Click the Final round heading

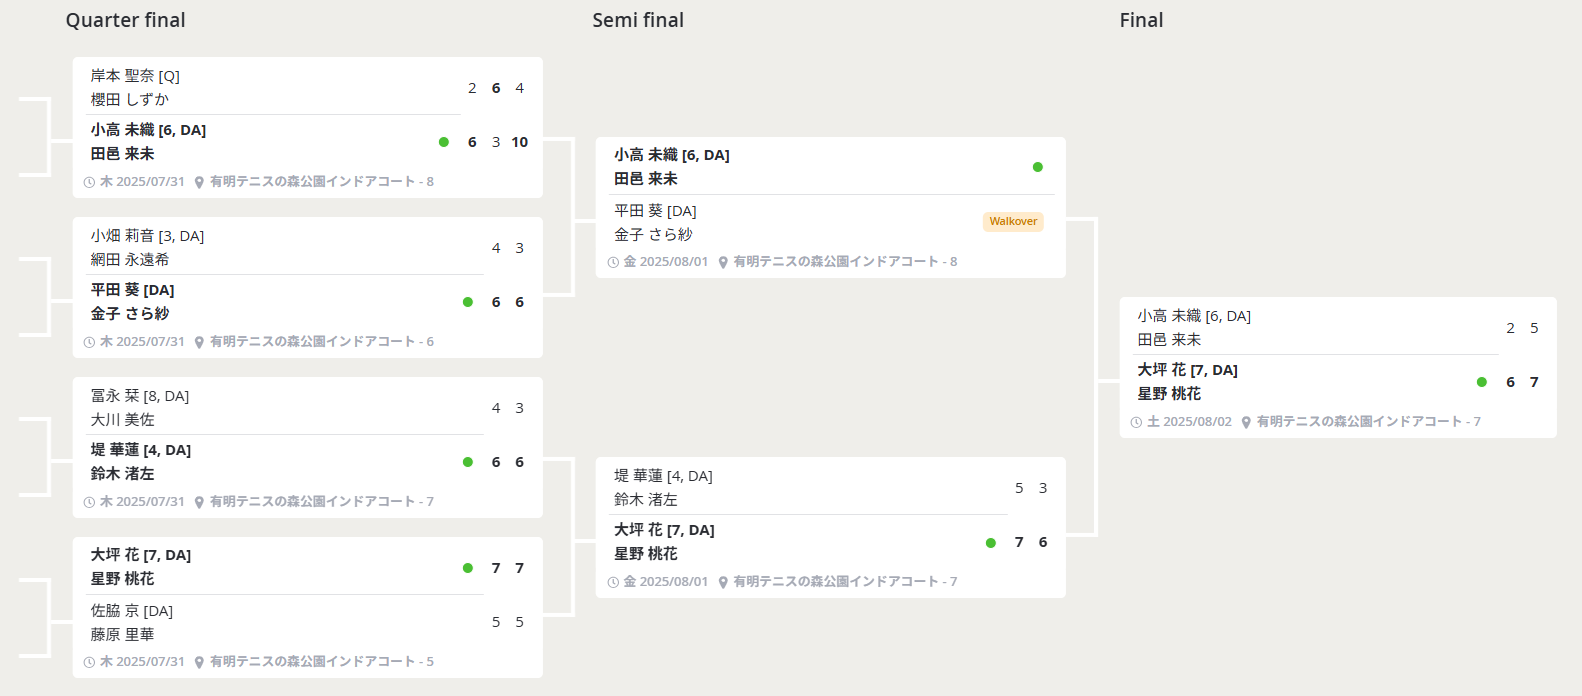coord(1141,20)
